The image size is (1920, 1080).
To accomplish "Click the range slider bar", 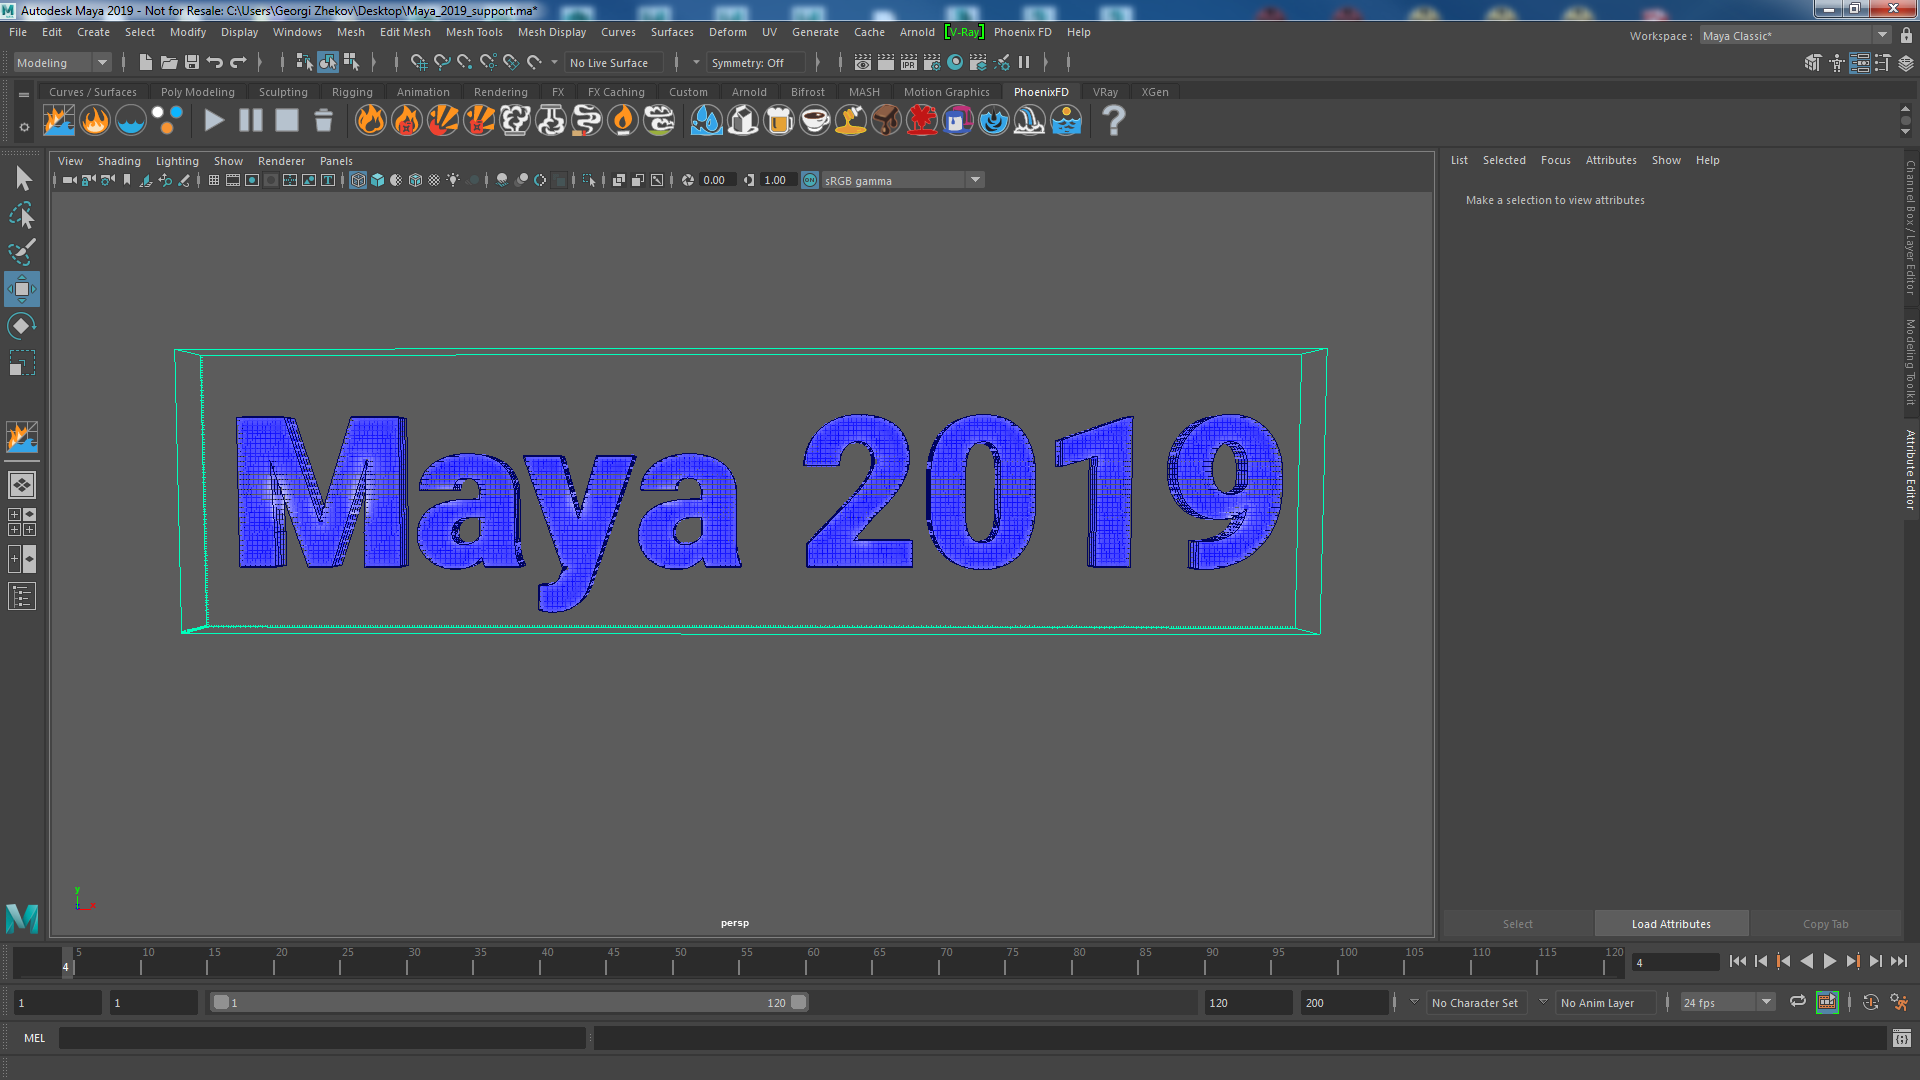I will 509,1002.
